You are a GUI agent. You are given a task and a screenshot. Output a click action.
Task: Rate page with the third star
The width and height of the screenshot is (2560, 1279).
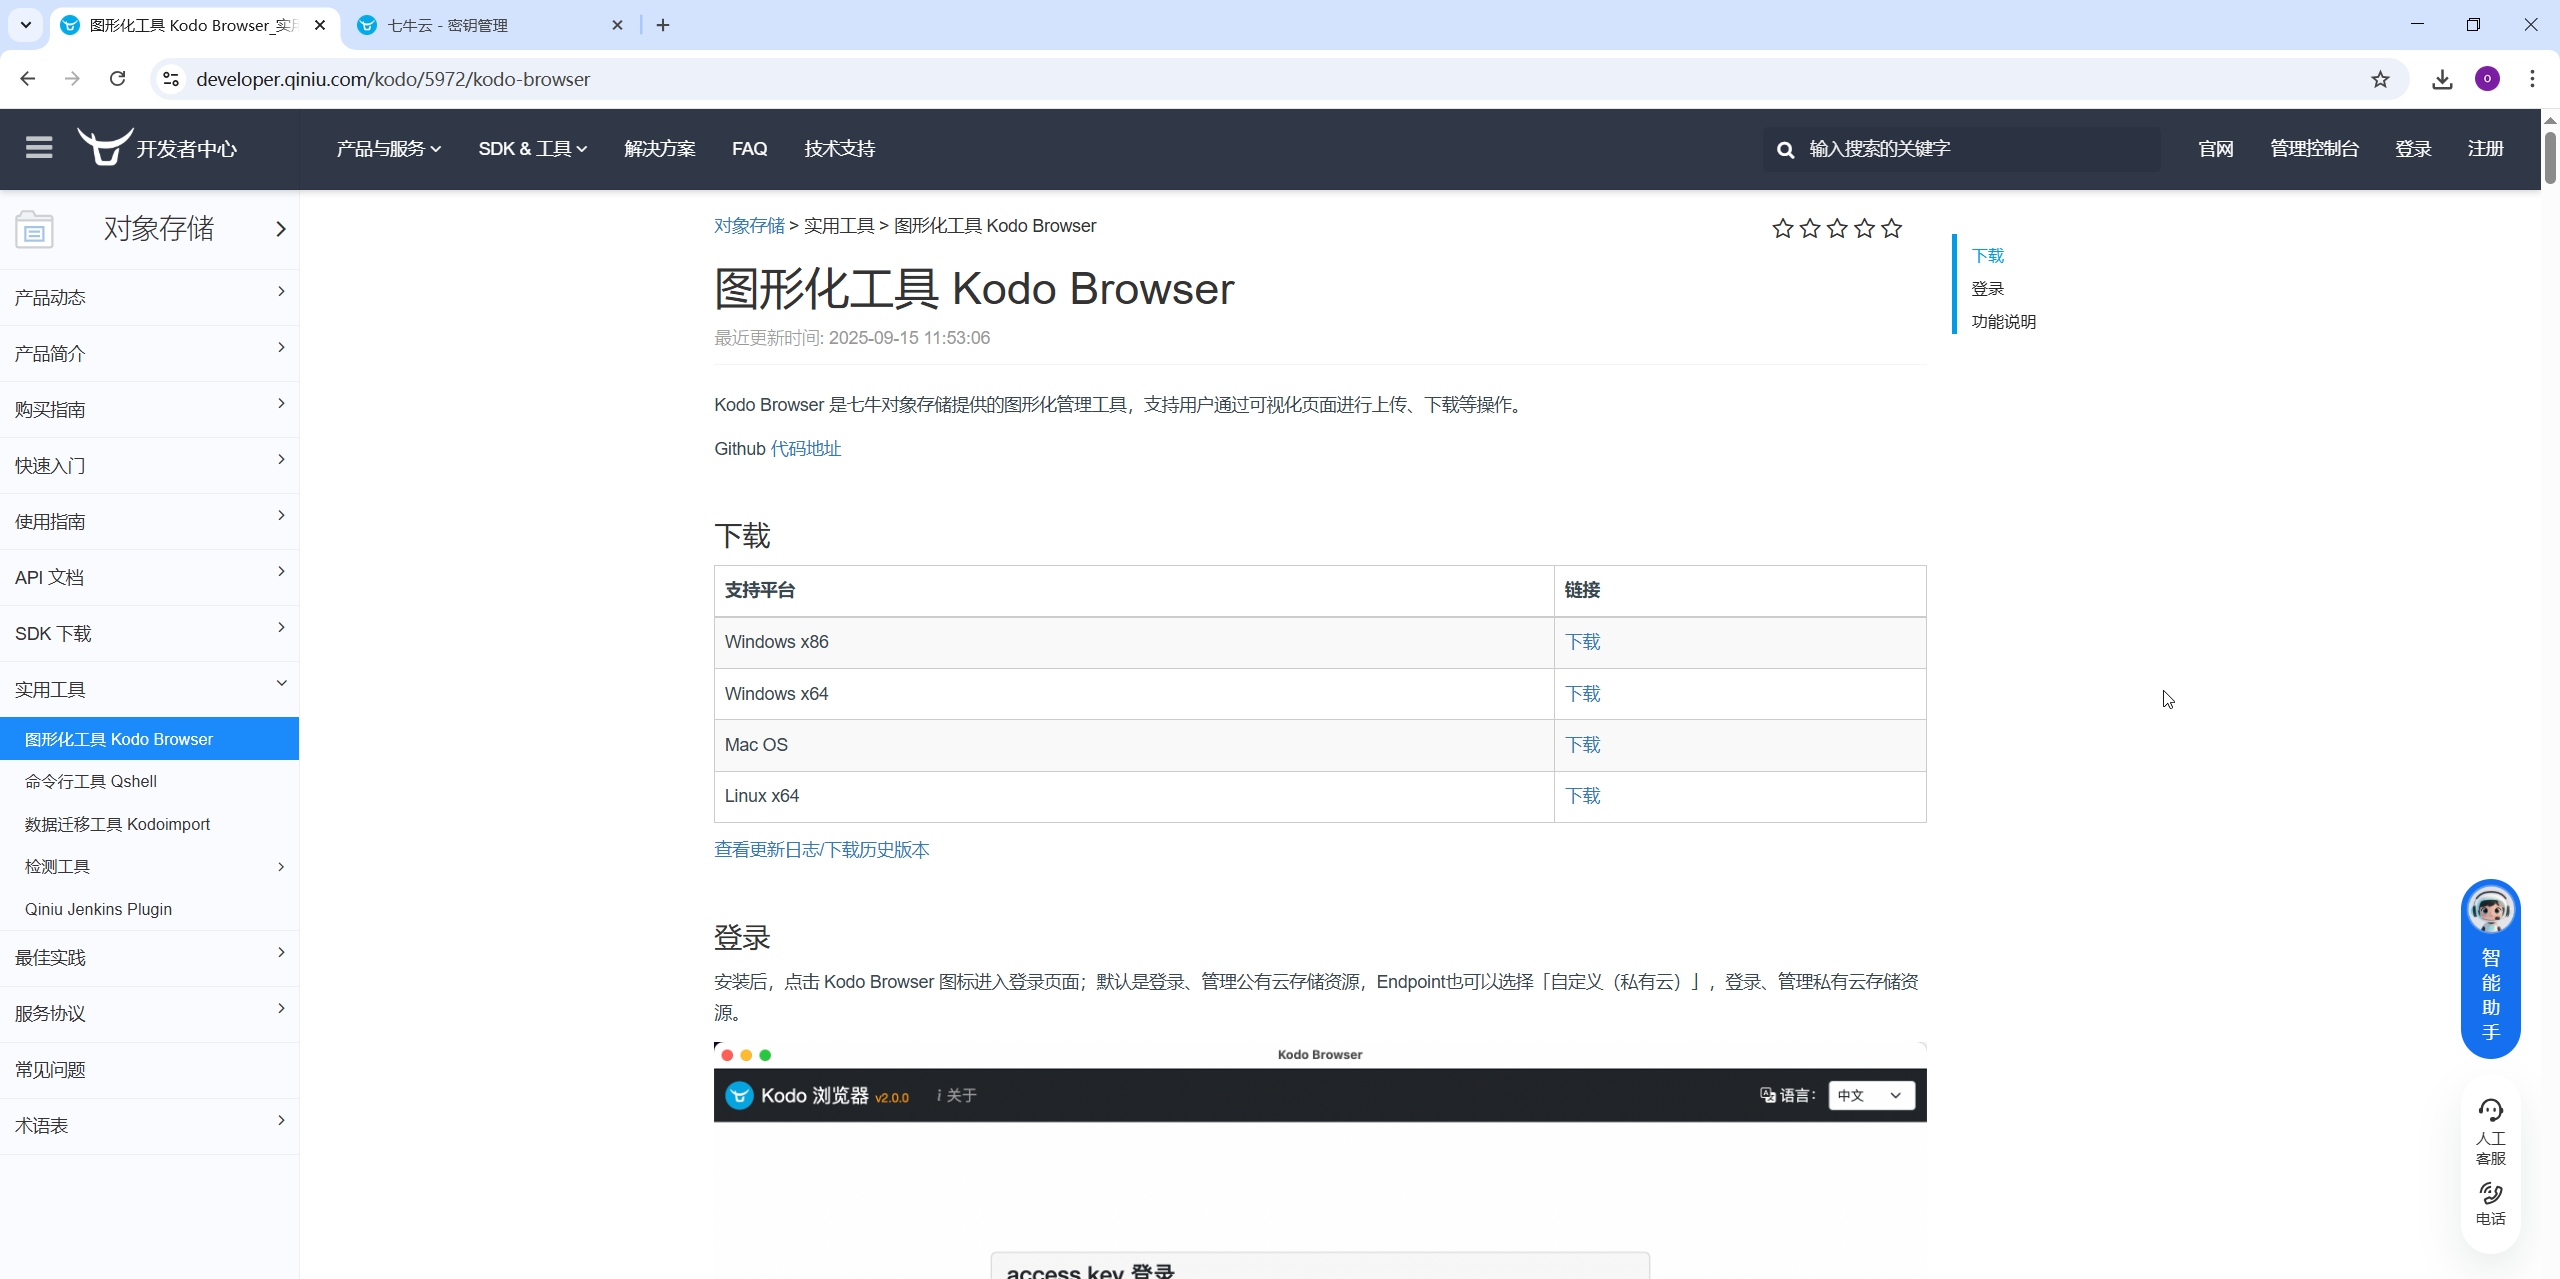tap(1837, 229)
